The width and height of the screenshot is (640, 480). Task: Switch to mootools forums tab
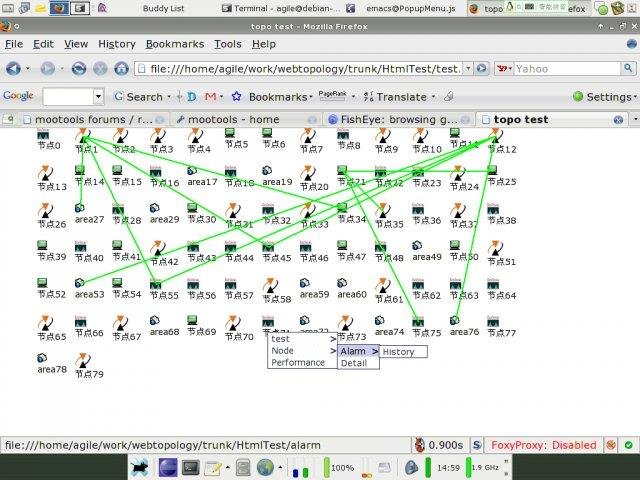click(x=94, y=120)
